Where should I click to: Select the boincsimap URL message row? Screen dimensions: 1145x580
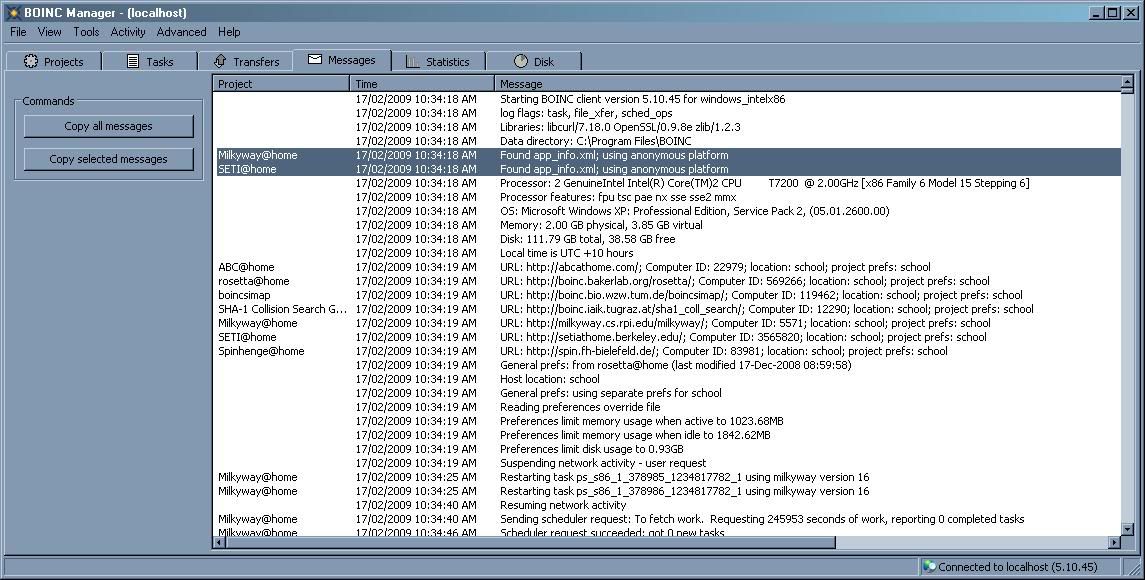point(667,294)
